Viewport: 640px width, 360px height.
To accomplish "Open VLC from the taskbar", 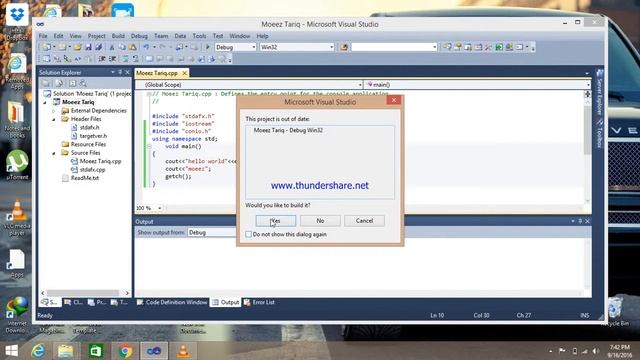I will coord(183,351).
